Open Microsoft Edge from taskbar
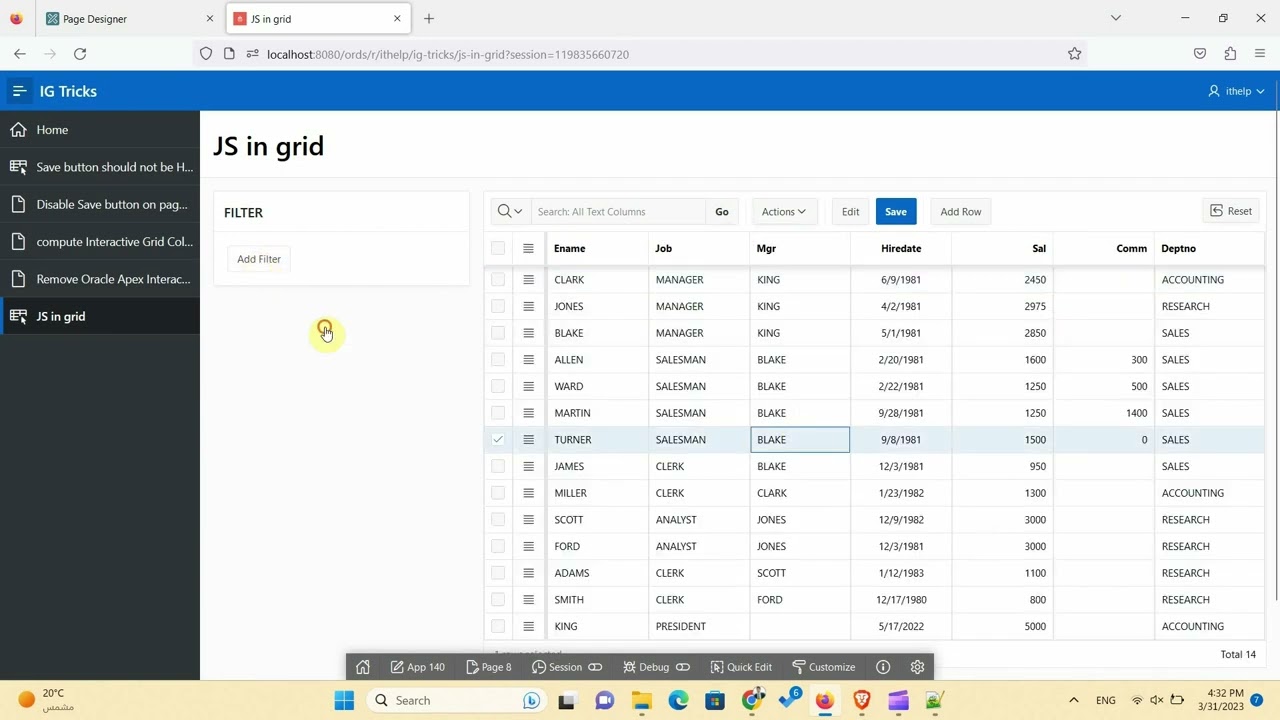Screen dimensions: 1280x720 [x=678, y=700]
